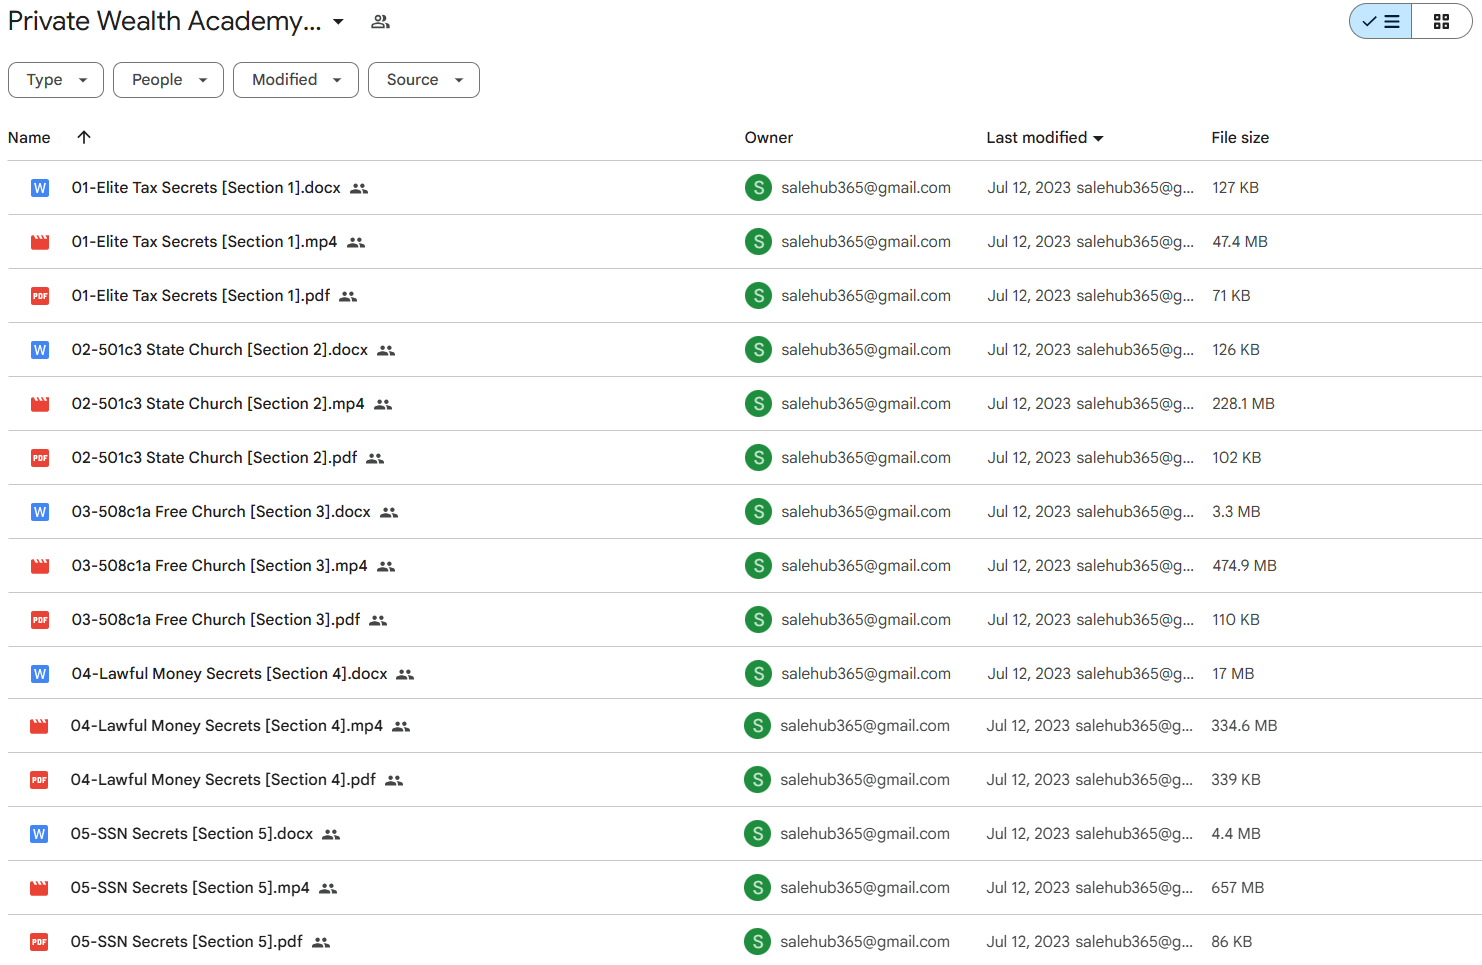This screenshot has height=965, width=1482.
Task: Click the shared folder people icon beside folder title
Action: pyautogui.click(x=380, y=22)
